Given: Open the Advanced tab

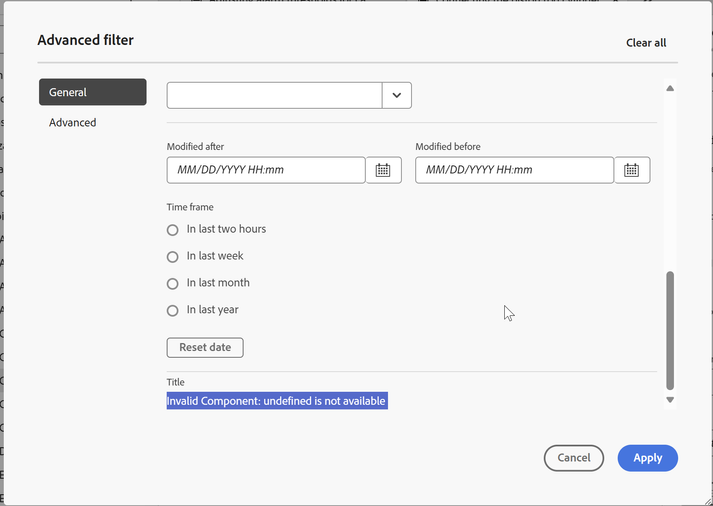Looking at the screenshot, I should pyautogui.click(x=73, y=122).
